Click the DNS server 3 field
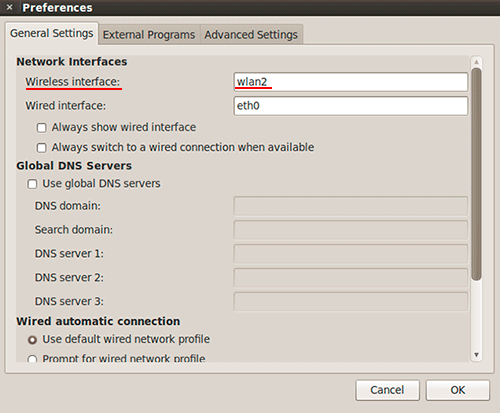Image resolution: width=500 pixels, height=413 pixels. point(351,302)
